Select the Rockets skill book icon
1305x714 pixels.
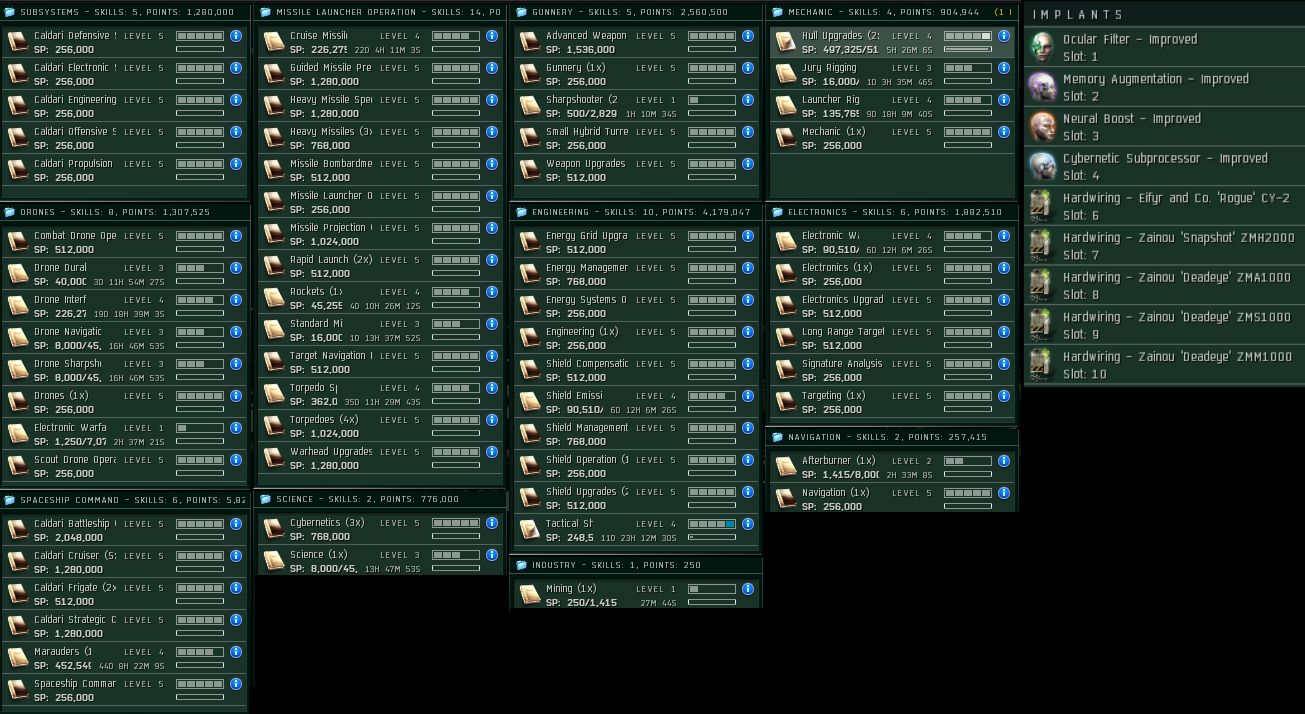tap(273, 298)
